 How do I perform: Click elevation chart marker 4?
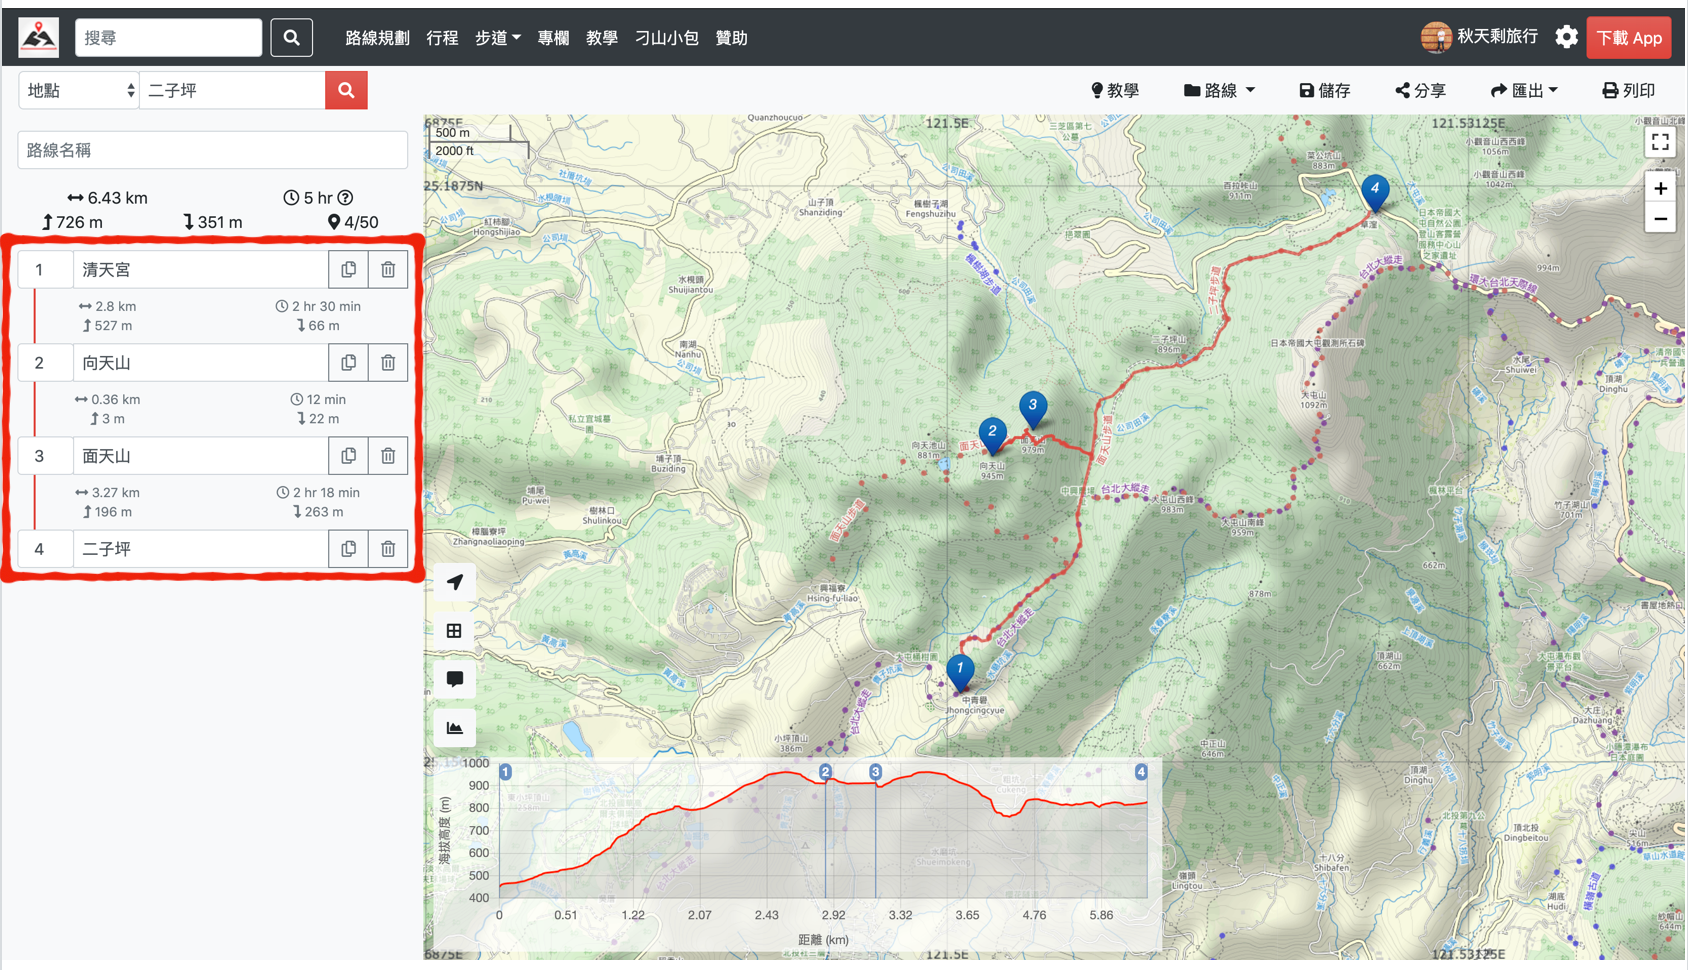[x=1141, y=772]
